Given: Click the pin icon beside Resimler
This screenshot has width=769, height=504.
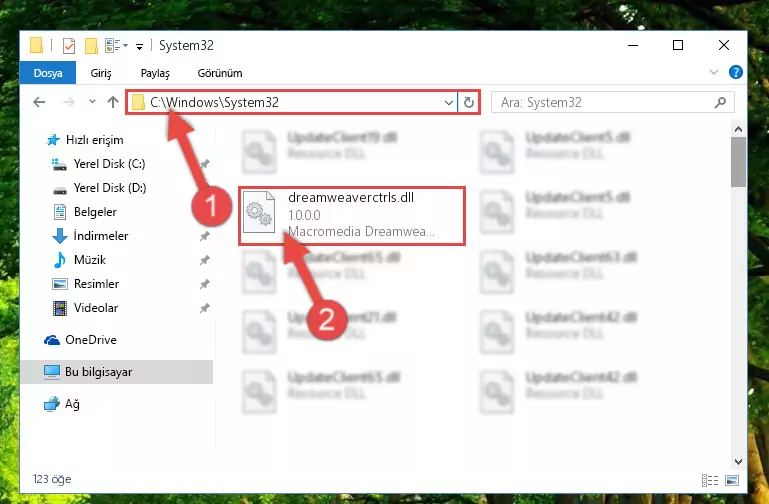Looking at the screenshot, I should point(205,284).
